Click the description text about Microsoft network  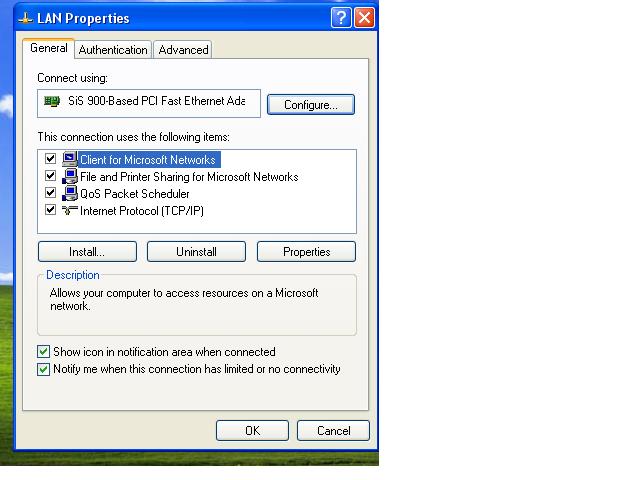pos(184,299)
